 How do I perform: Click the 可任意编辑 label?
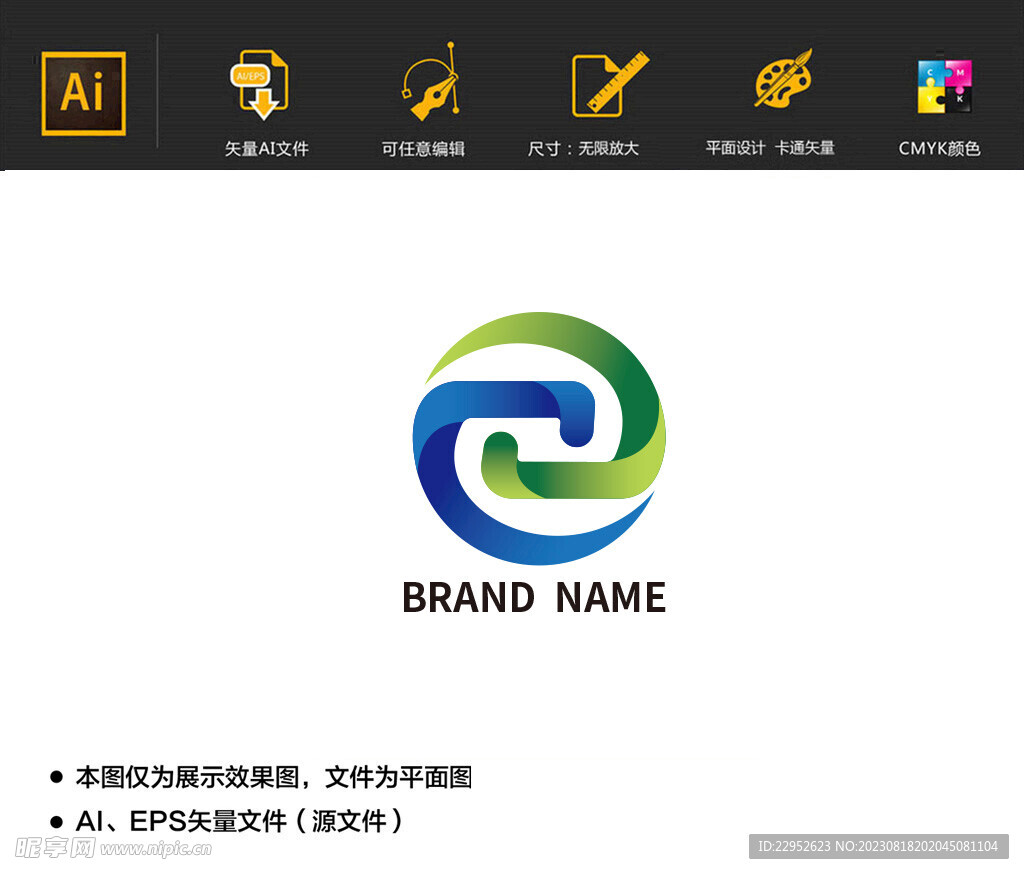(424, 147)
